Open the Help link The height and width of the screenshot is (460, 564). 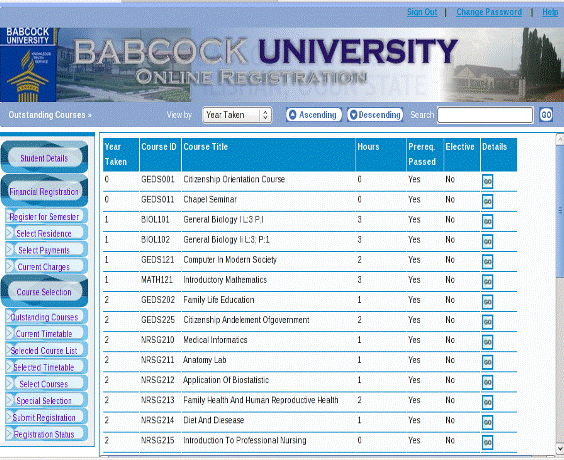click(x=550, y=12)
